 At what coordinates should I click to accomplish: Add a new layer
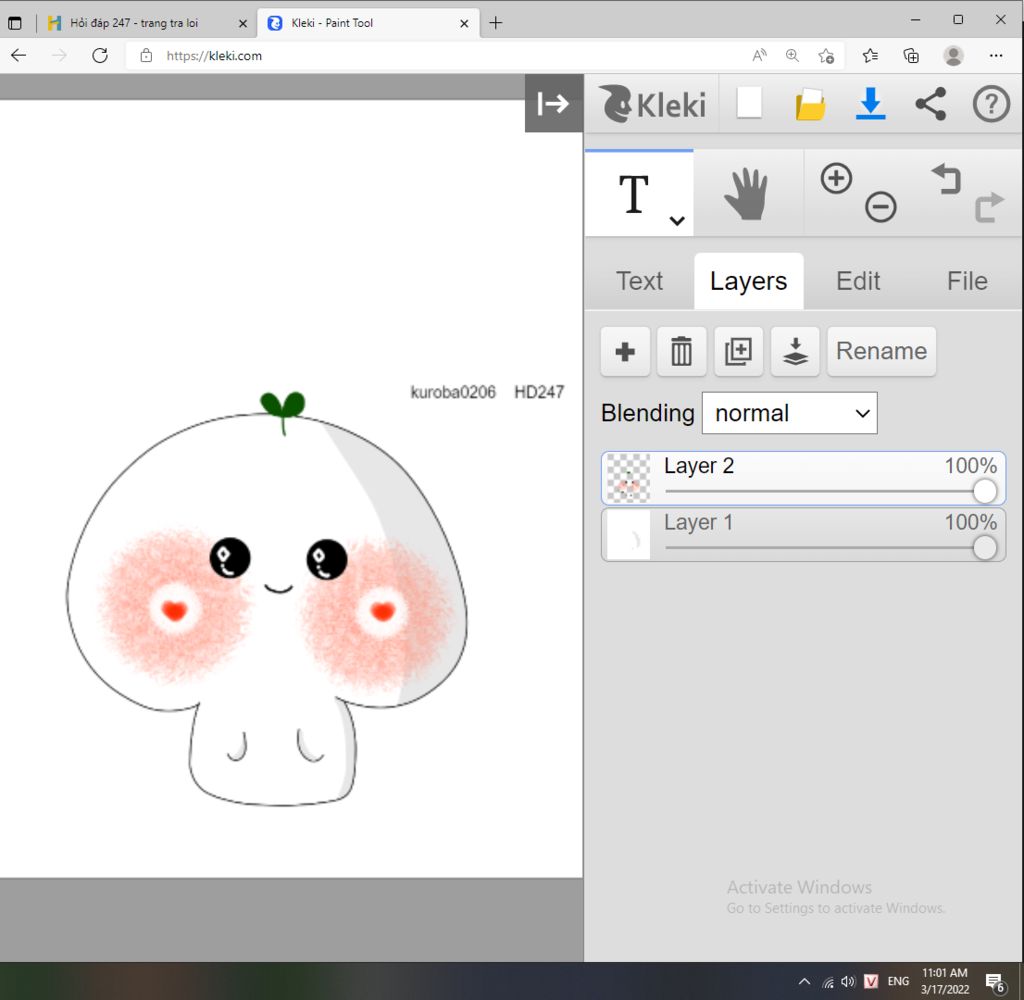[625, 351]
